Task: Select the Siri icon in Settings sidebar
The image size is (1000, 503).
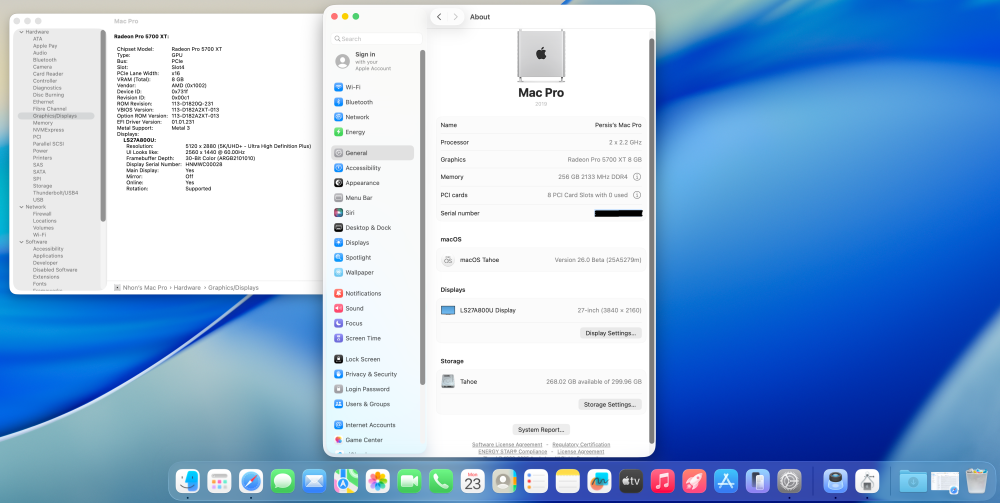Action: (339, 213)
